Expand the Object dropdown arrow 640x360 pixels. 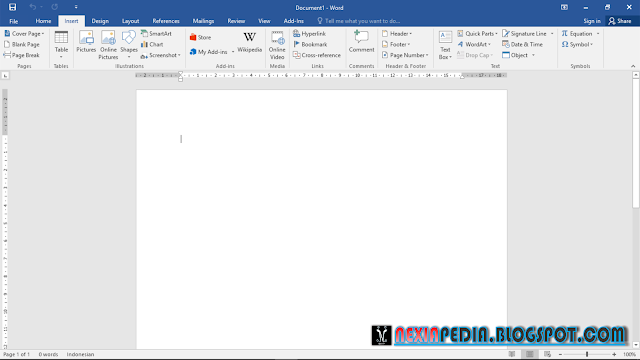(533, 55)
